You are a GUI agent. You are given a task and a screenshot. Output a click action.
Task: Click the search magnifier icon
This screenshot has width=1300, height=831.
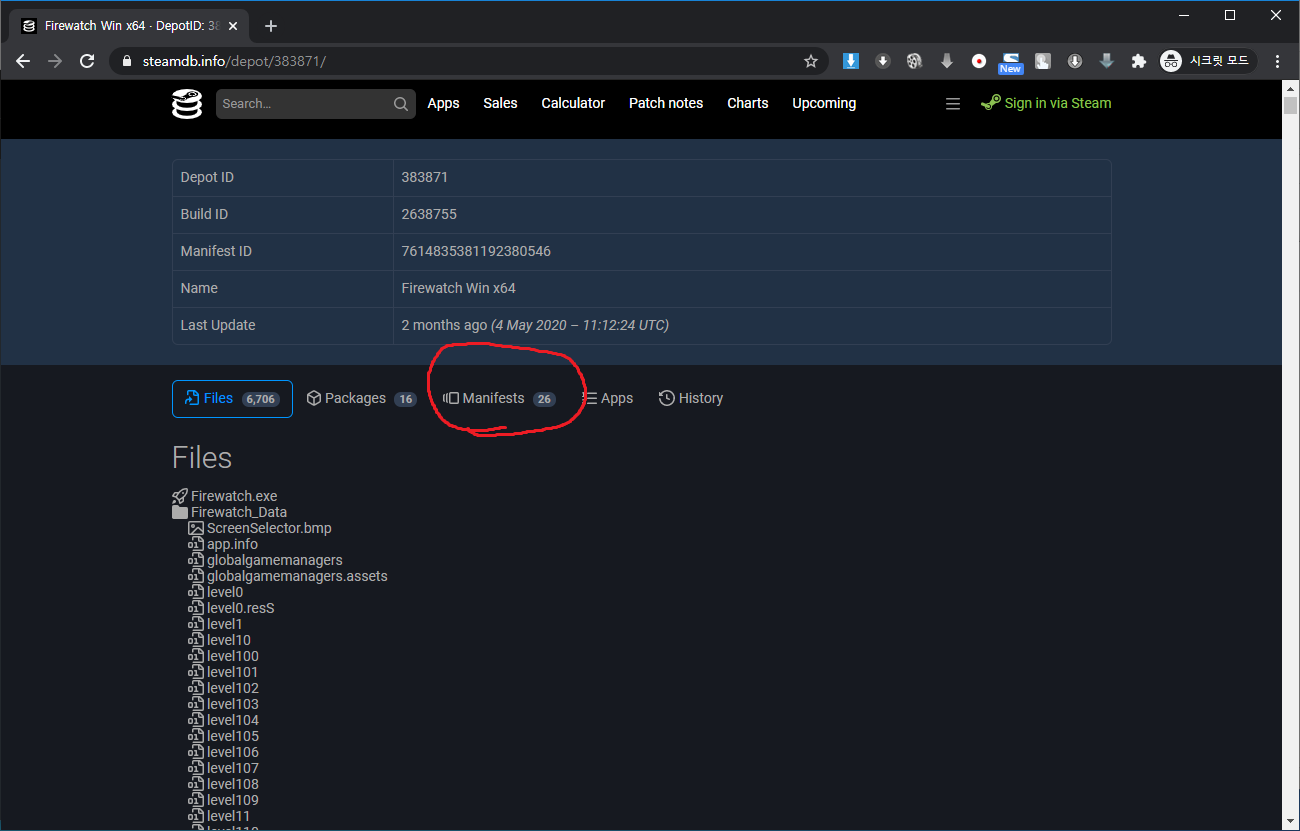401,104
